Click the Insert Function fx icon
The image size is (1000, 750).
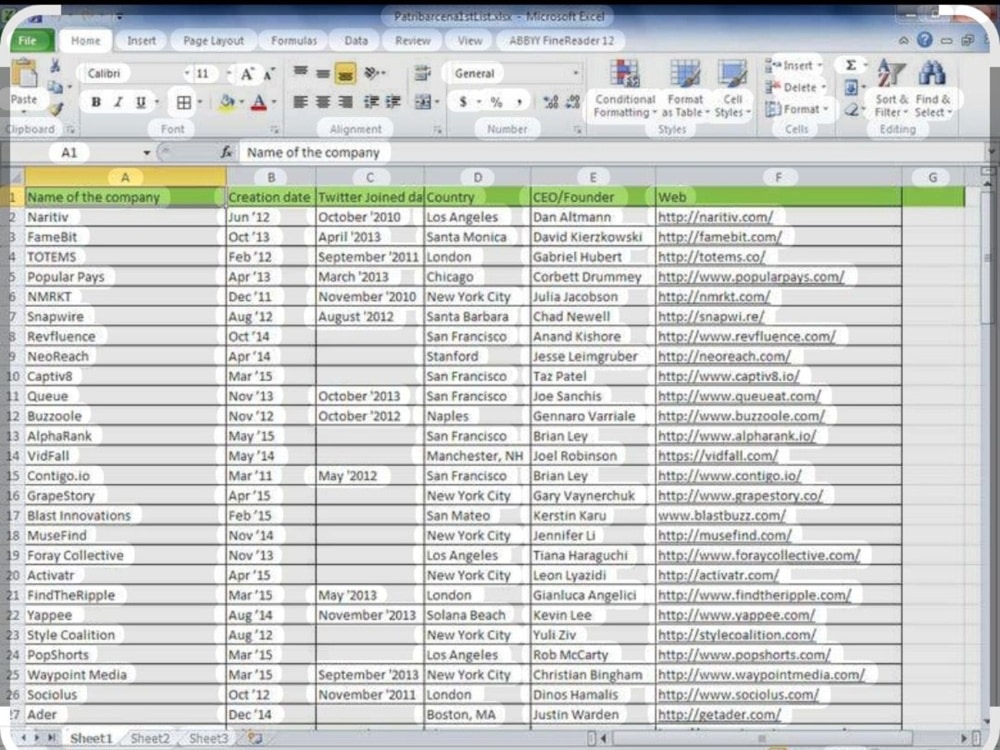click(x=226, y=152)
